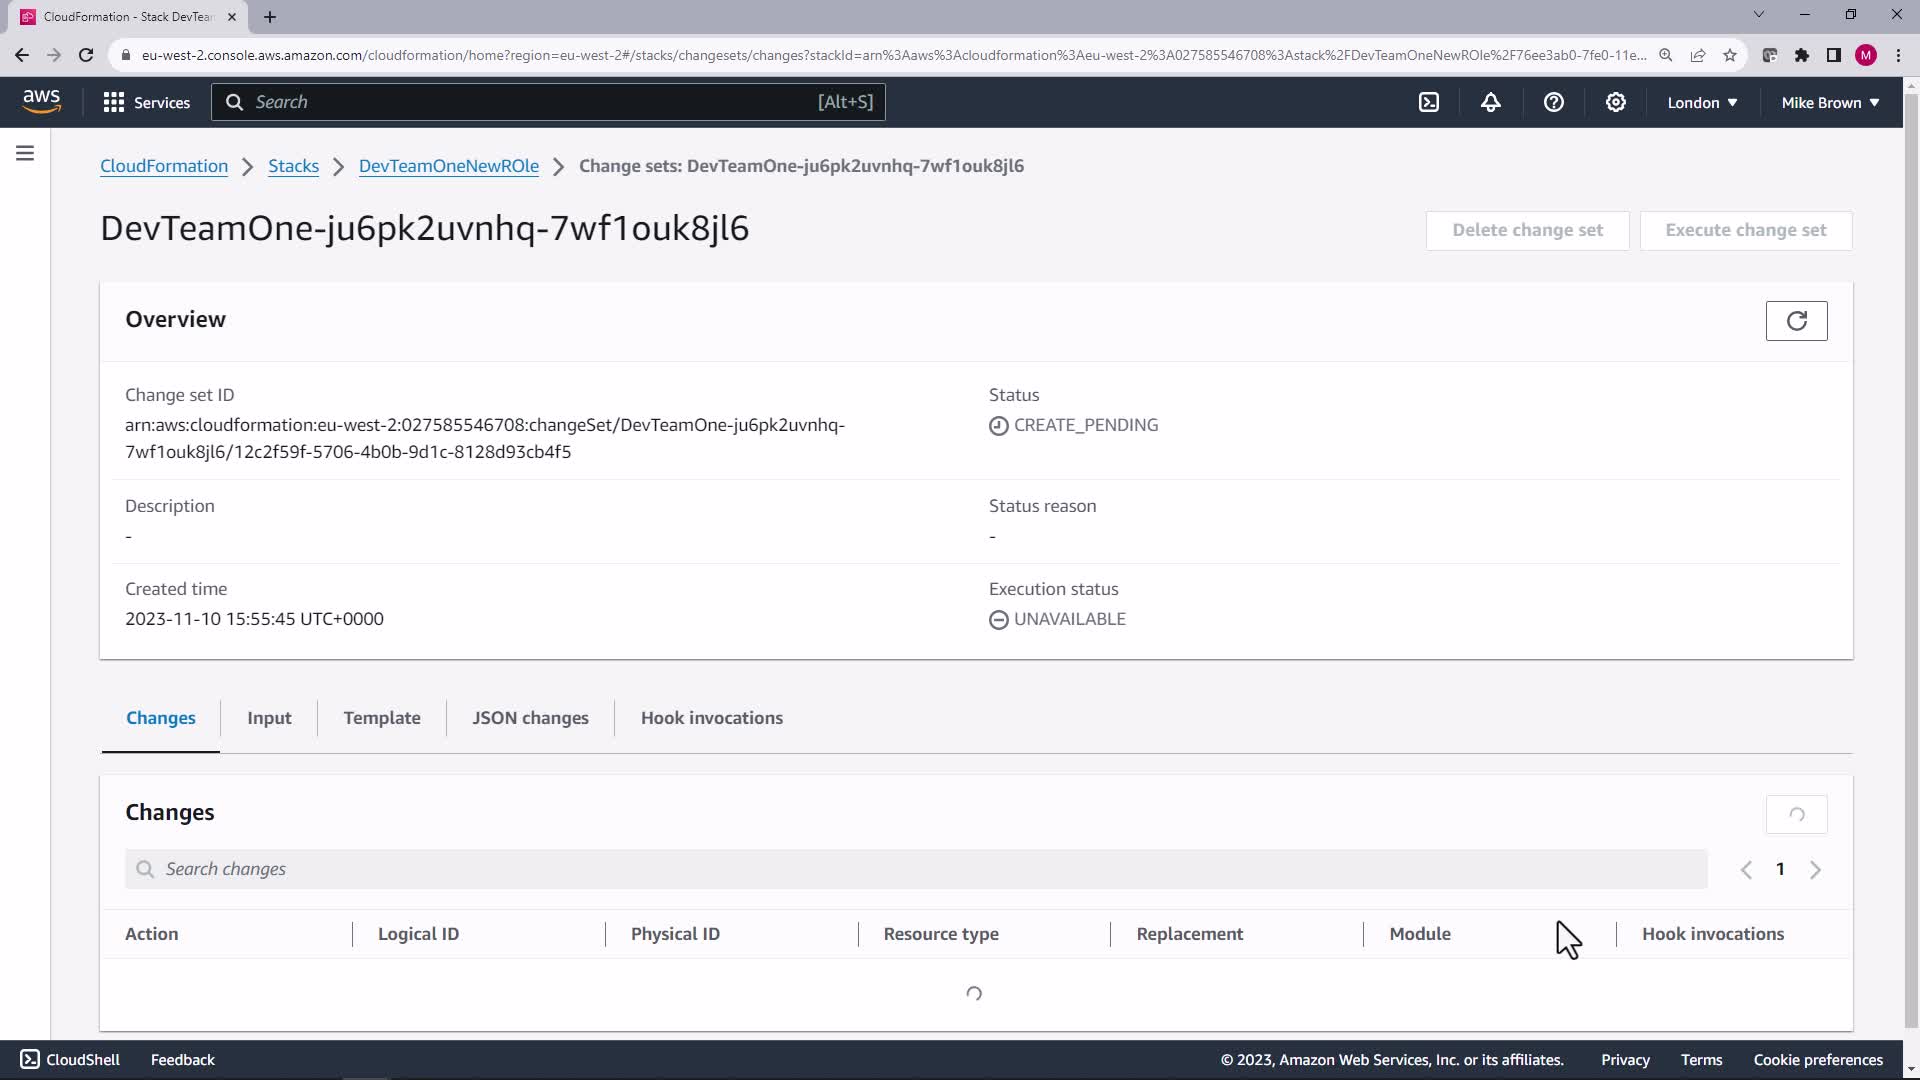Click the AWS logo home icon
This screenshot has height=1080, width=1920.
point(41,102)
